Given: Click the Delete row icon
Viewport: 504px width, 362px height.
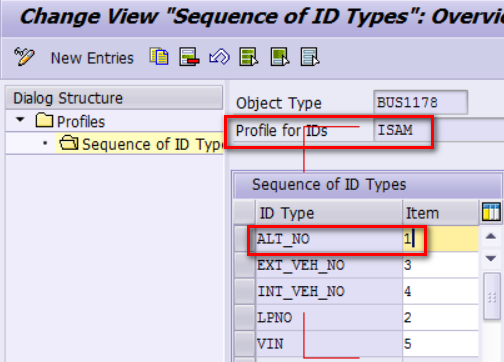Looking at the screenshot, I should [x=189, y=57].
